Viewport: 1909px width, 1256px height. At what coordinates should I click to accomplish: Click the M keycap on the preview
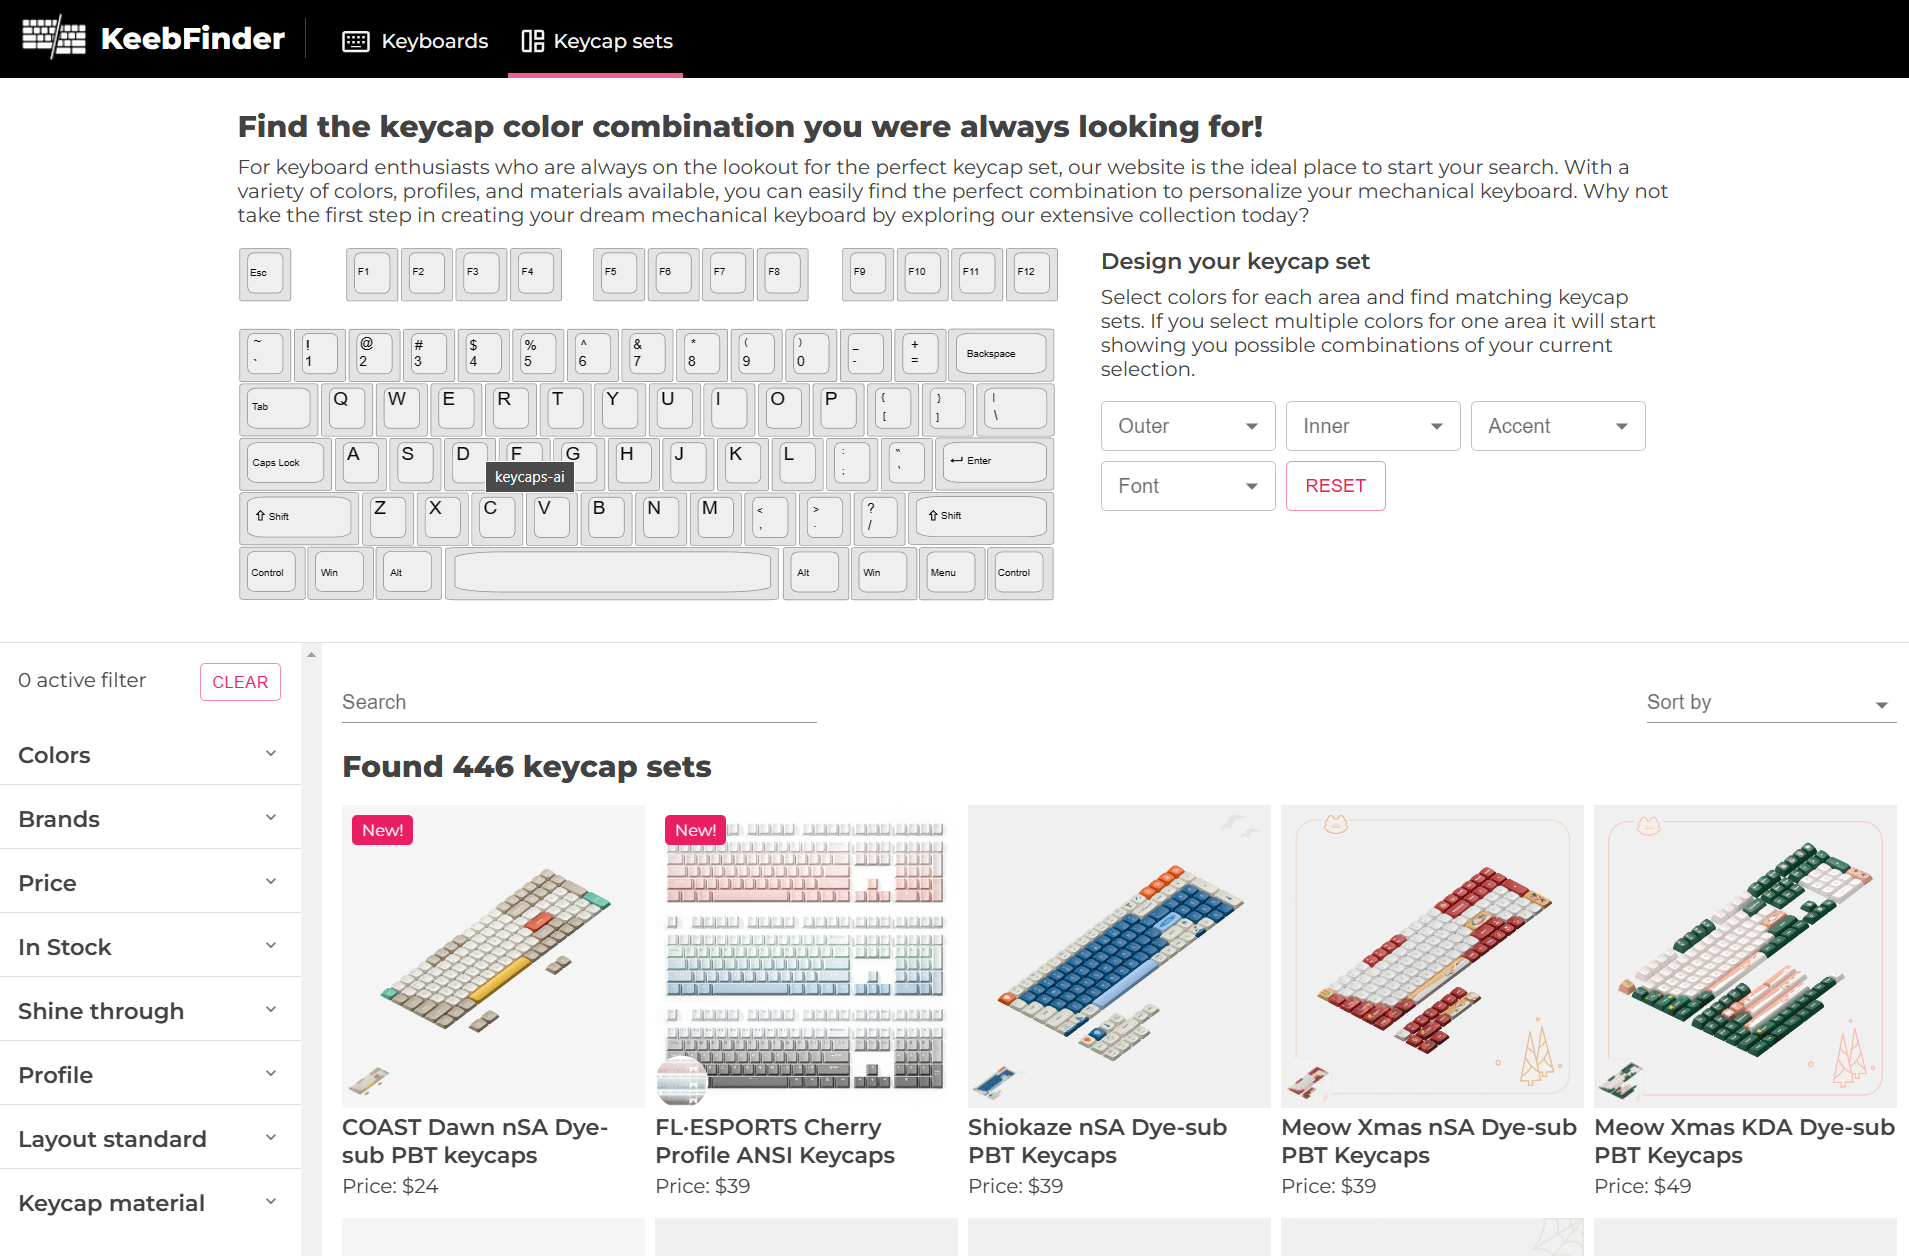coord(716,518)
